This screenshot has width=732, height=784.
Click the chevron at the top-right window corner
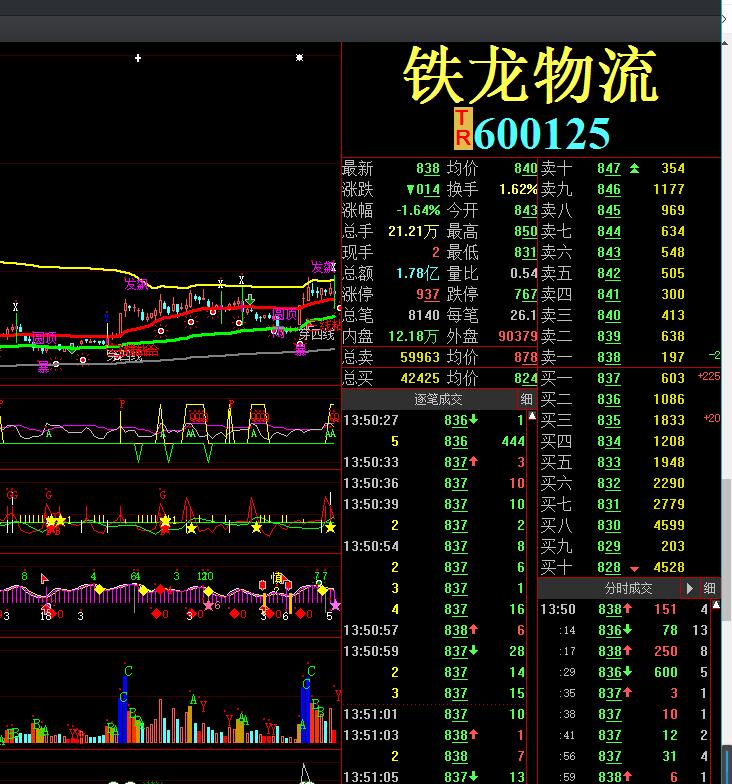[x=724, y=19]
